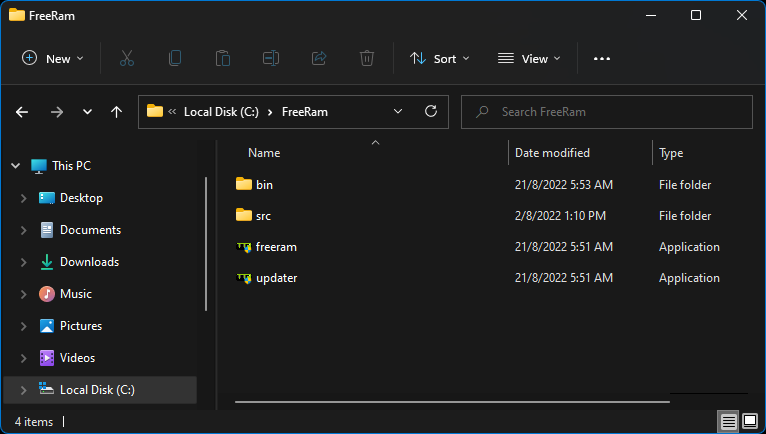Select the src folder name
This screenshot has height=434, width=766.
coord(263,216)
